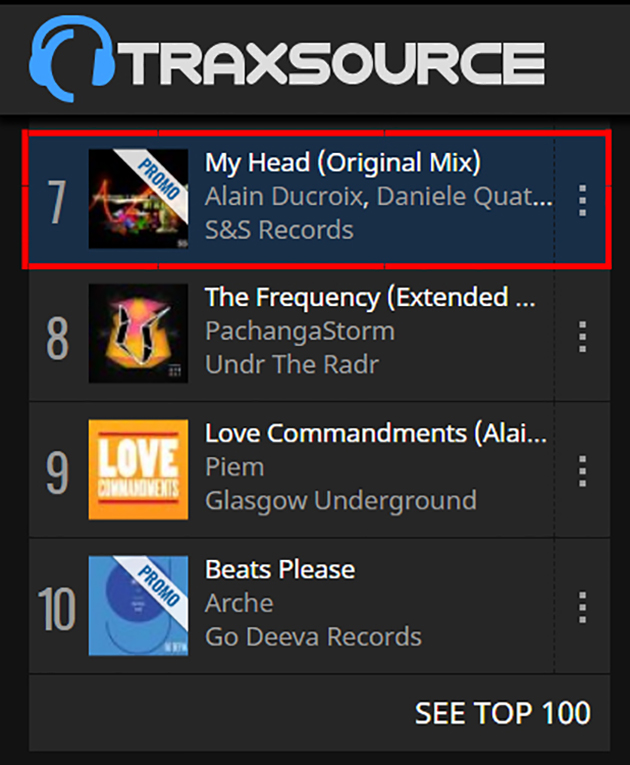The image size is (630, 765).
Task: Open The Frequency (Extended) track title
Action: (x=370, y=298)
